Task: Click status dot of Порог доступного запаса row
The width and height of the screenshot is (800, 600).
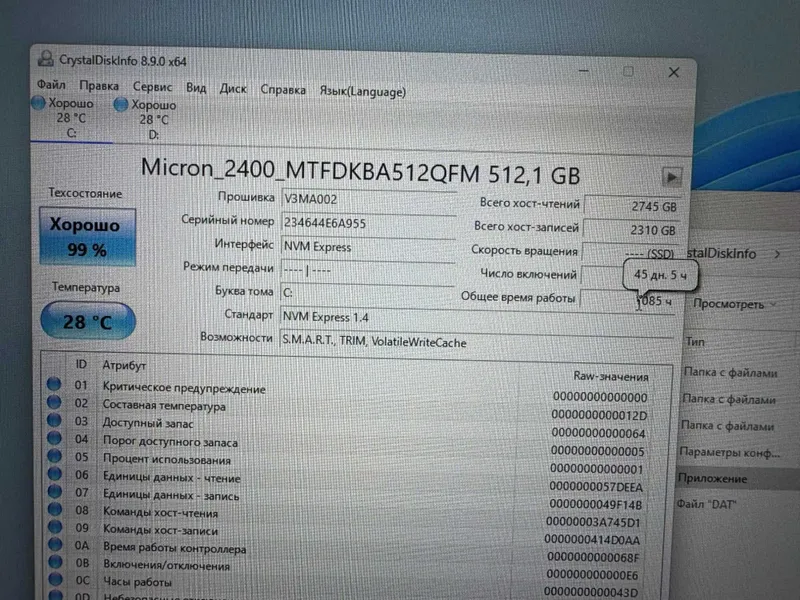Action: click(x=54, y=437)
